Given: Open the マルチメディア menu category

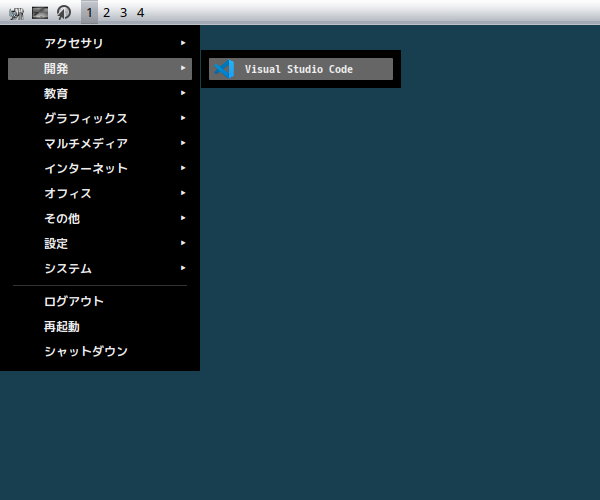Looking at the screenshot, I should click(100, 143).
